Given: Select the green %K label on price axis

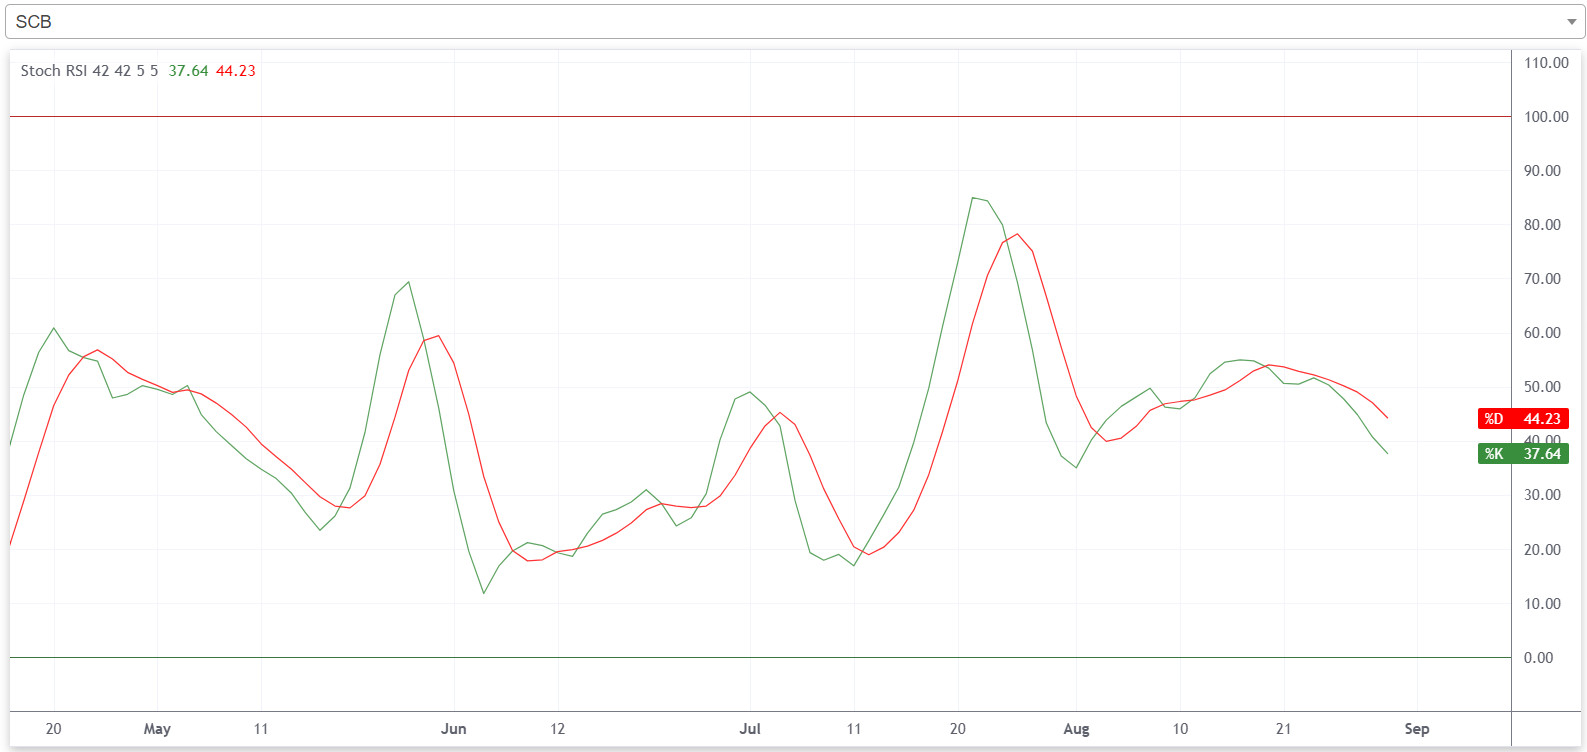Looking at the screenshot, I should point(1522,454).
